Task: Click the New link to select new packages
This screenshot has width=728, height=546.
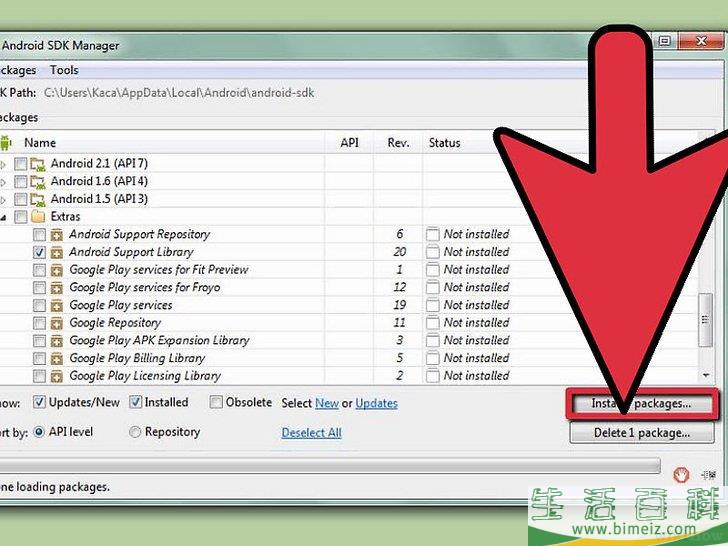Action: (327, 403)
